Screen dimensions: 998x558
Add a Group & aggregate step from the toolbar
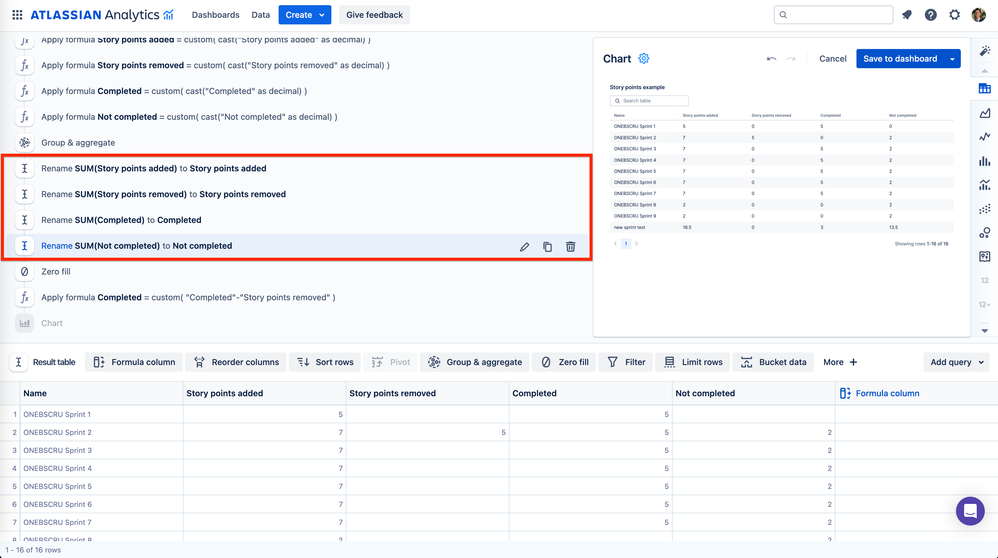tap(475, 362)
